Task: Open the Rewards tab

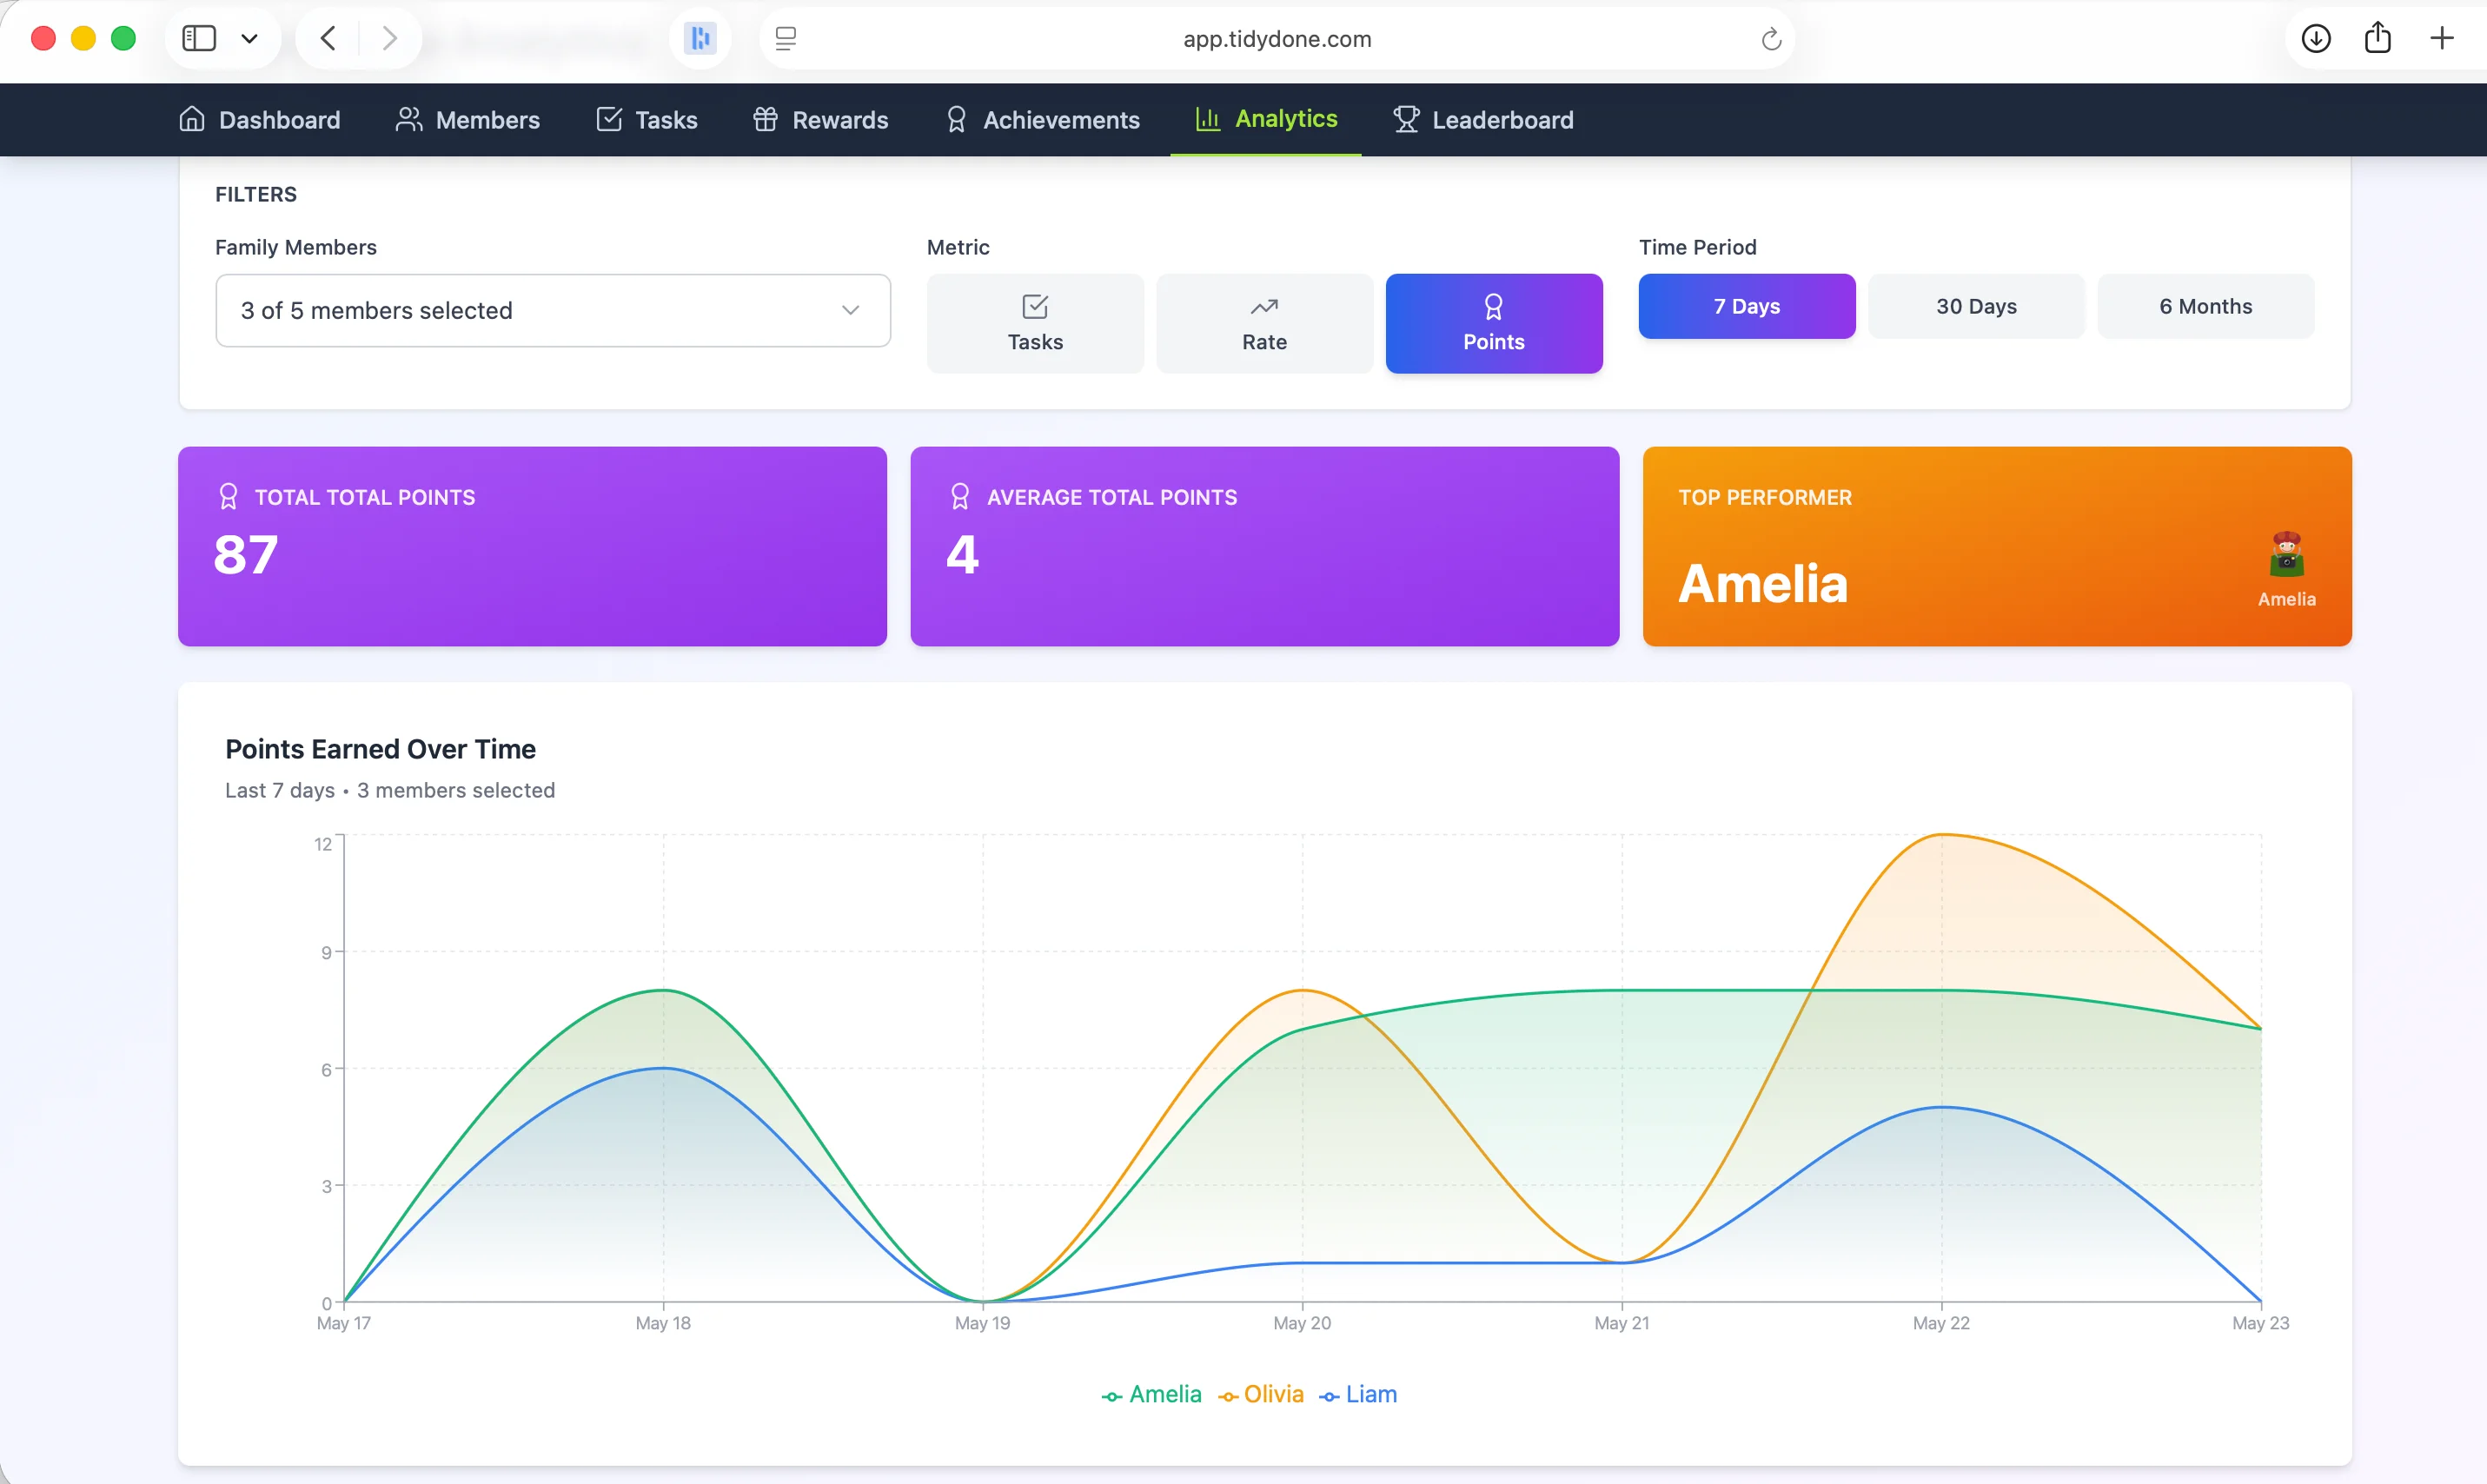Action: tap(820, 120)
